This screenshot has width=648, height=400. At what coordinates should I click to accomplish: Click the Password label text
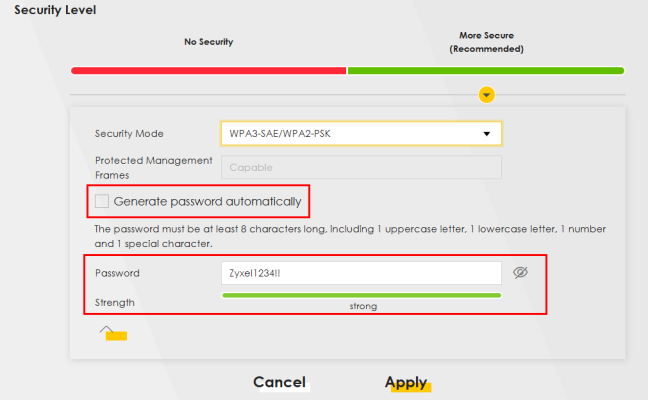117,273
